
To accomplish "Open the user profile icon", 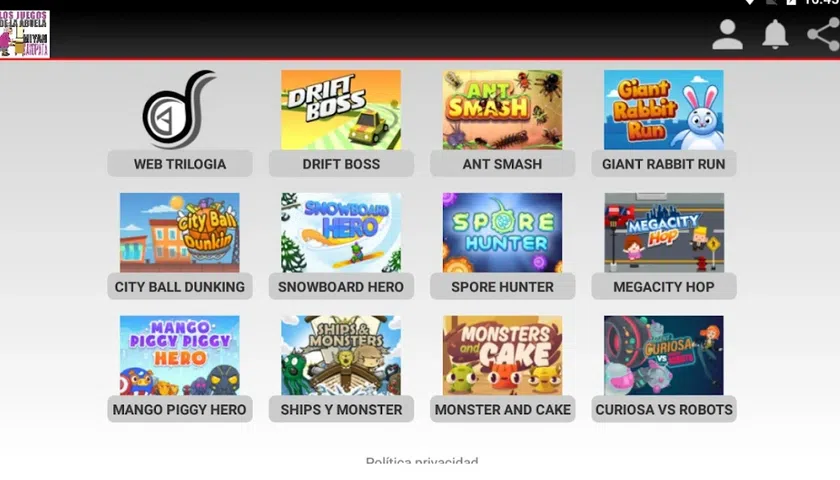I will pyautogui.click(x=727, y=35).
